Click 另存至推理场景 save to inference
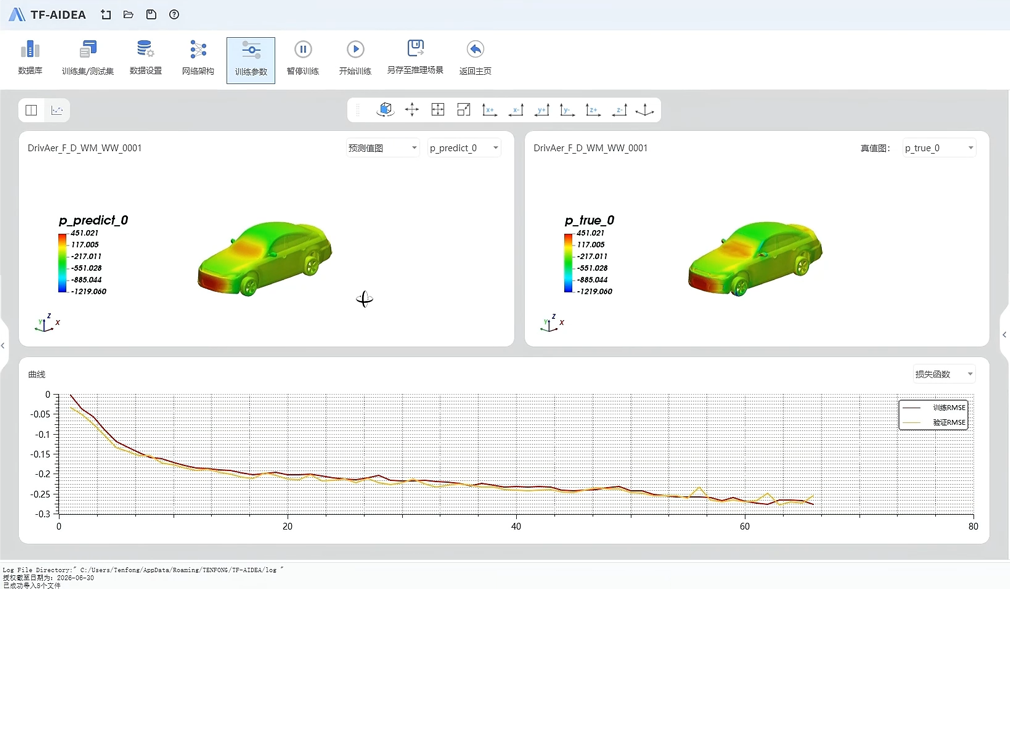Image resolution: width=1010 pixels, height=732 pixels. (415, 58)
